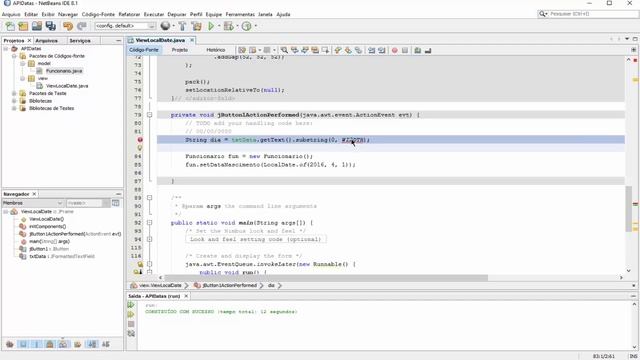Click the Clean and Build Project icon

click(x=196, y=26)
